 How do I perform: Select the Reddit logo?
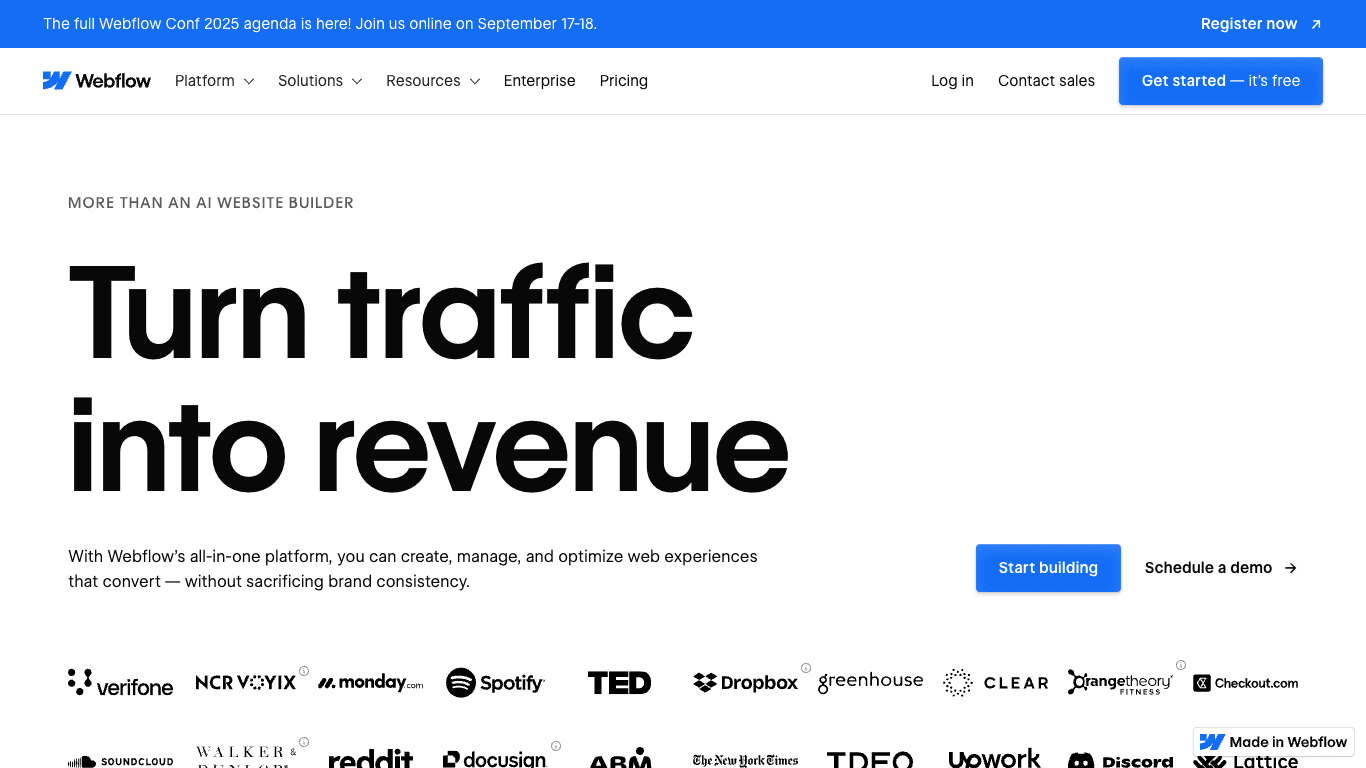[x=371, y=760]
